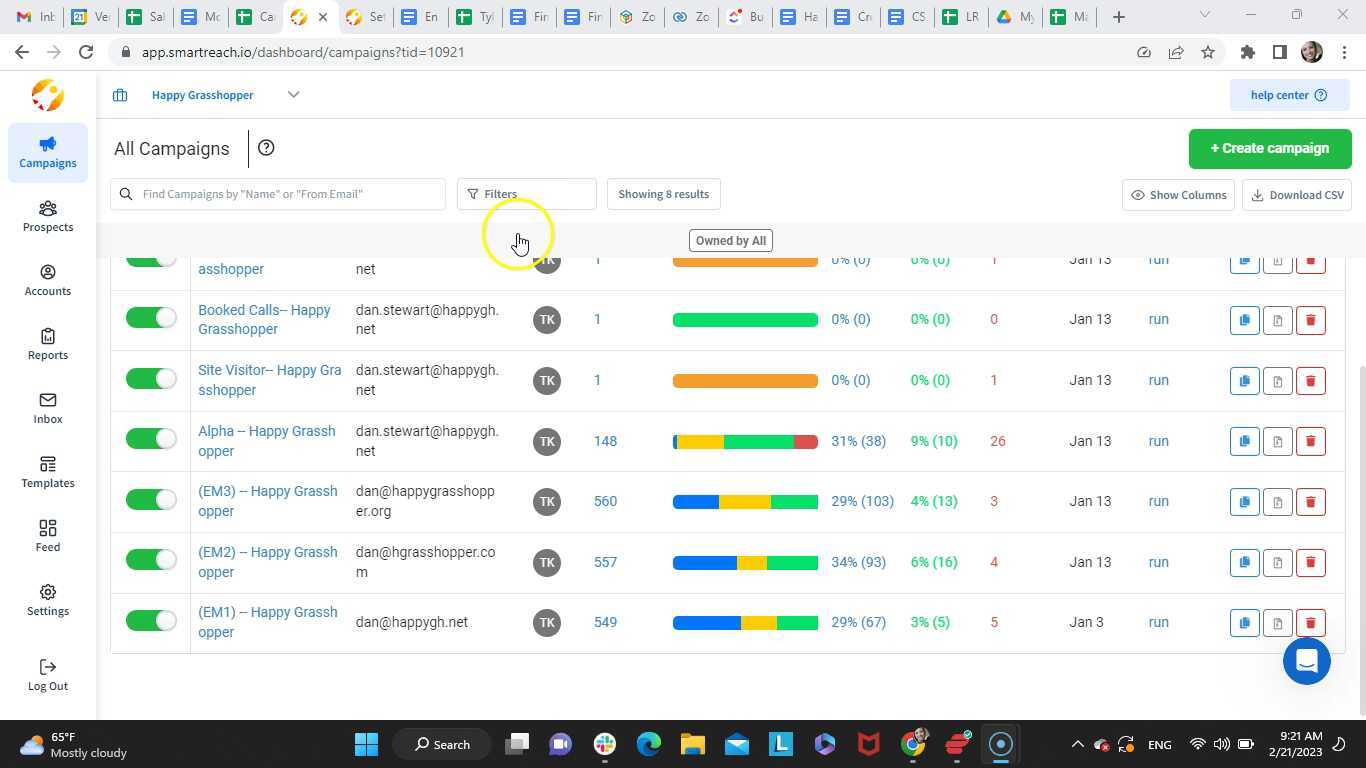Open the Inbox in sidebar
The height and width of the screenshot is (768, 1366).
pos(48,408)
